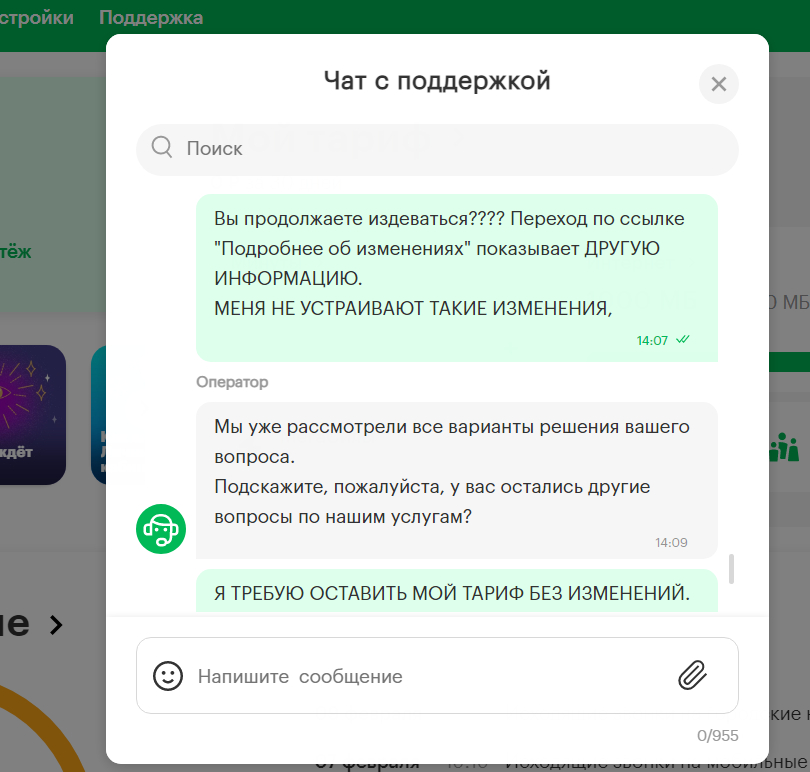The width and height of the screenshot is (810, 772).
Task: Close the support chat dialog
Action: 719,84
